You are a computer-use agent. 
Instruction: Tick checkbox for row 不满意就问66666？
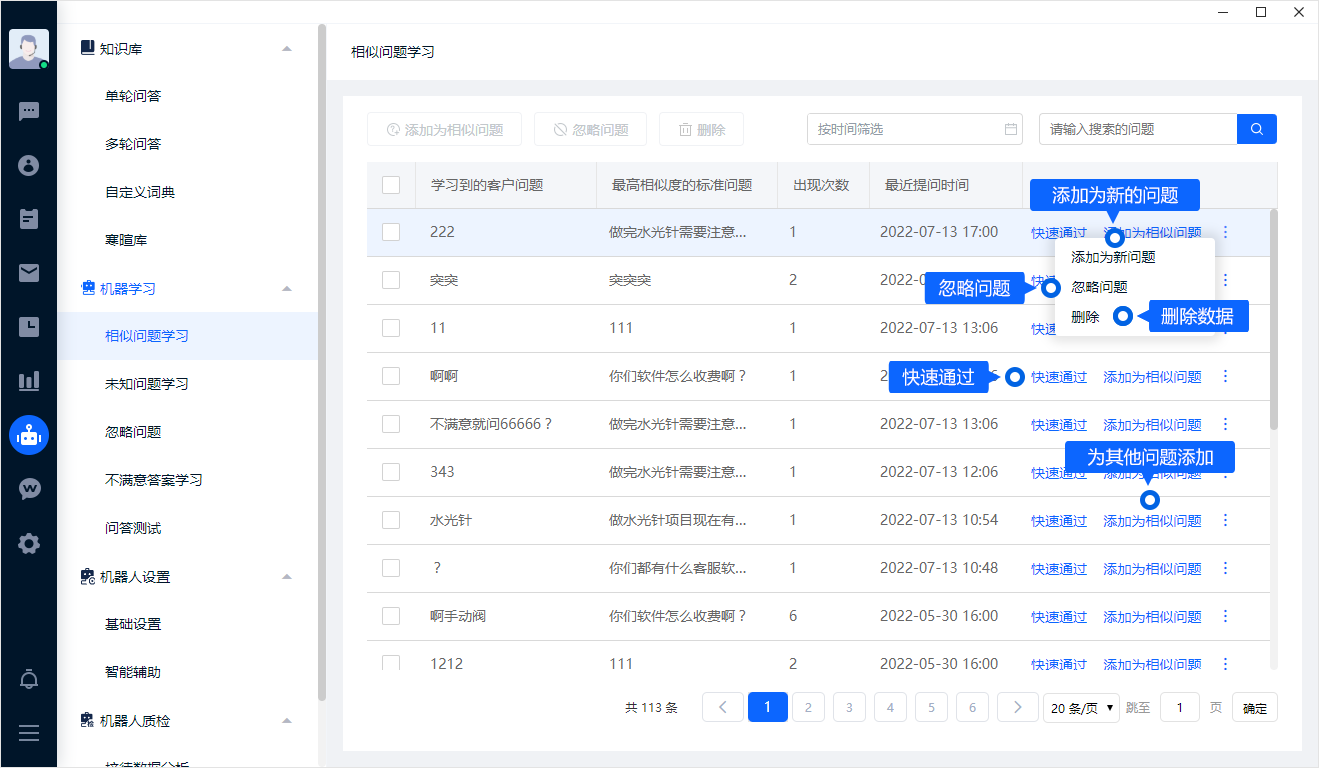391,424
